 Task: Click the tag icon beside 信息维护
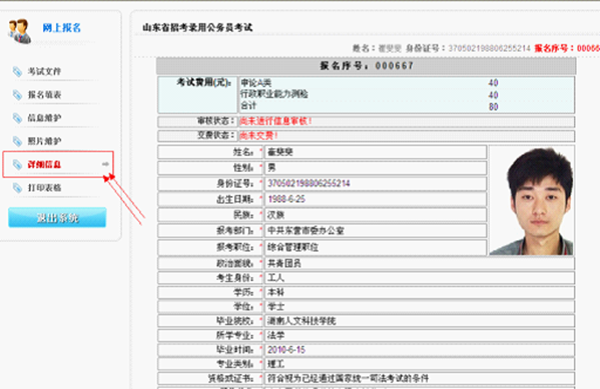pyautogui.click(x=17, y=118)
